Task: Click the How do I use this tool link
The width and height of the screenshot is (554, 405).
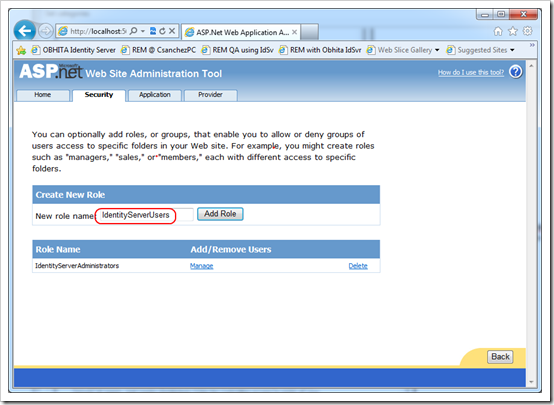Action: pyautogui.click(x=471, y=72)
